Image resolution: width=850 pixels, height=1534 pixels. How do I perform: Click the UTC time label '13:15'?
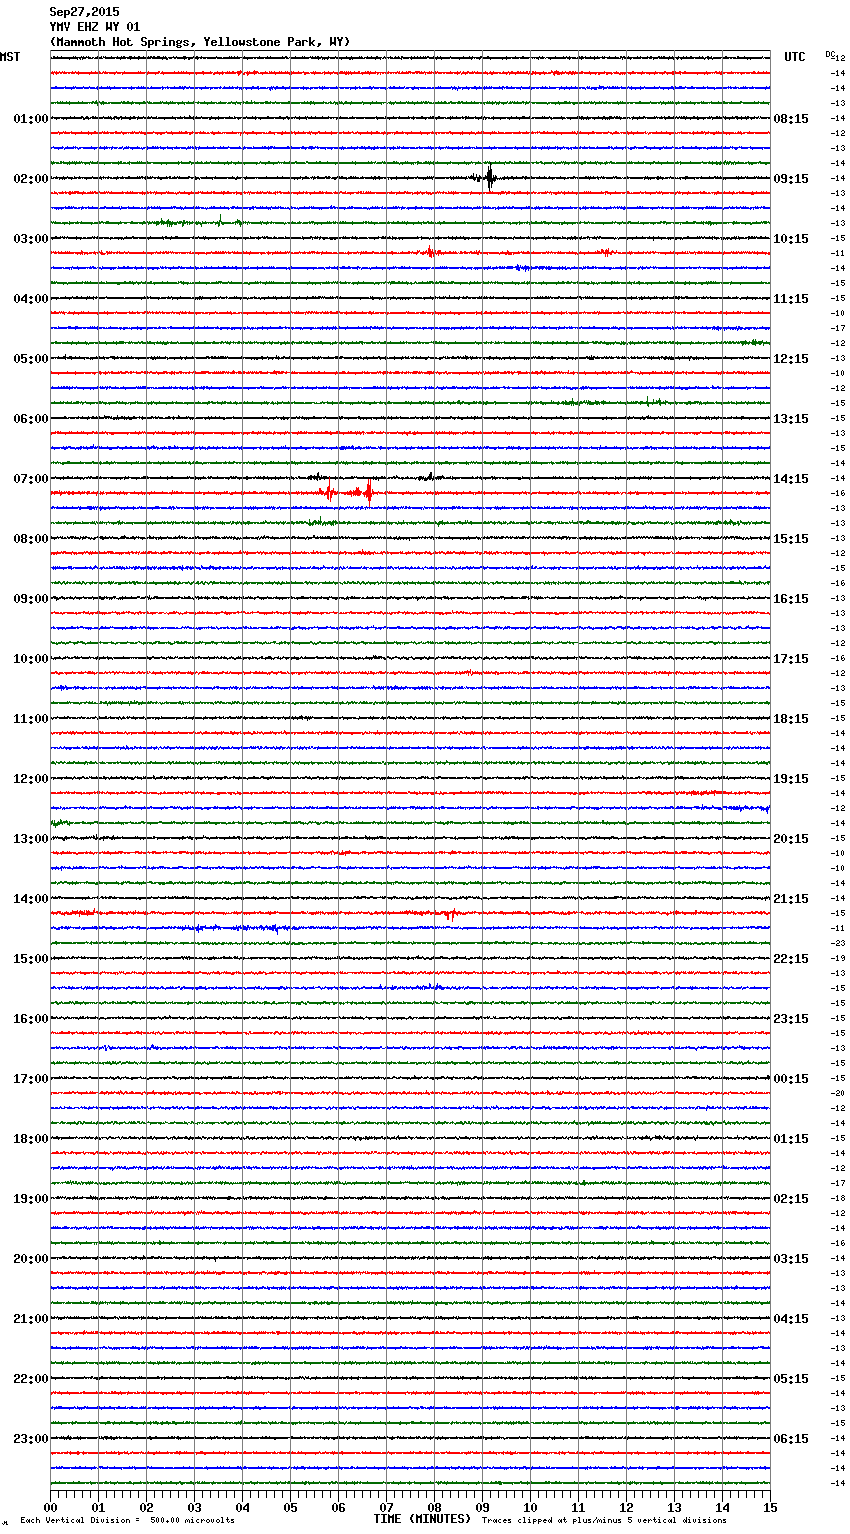tap(791, 419)
